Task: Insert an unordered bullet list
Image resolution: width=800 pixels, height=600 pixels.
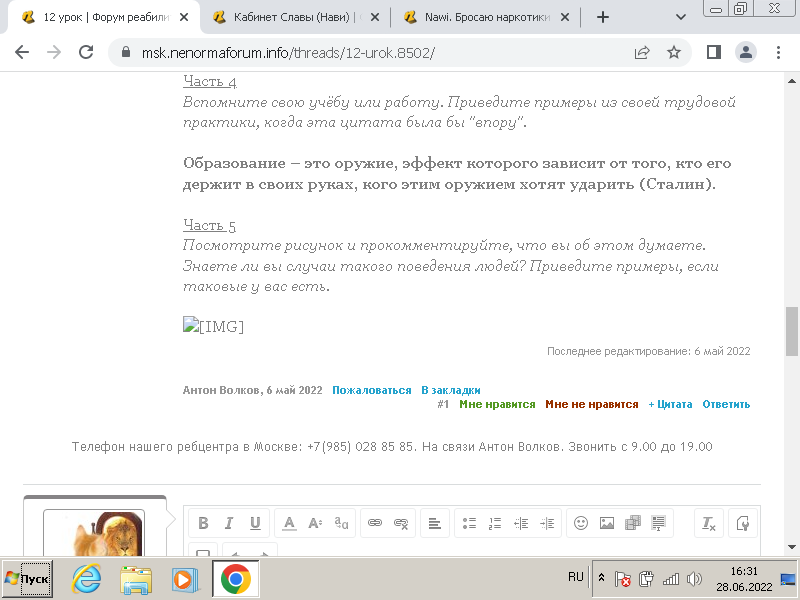Action: tap(469, 523)
